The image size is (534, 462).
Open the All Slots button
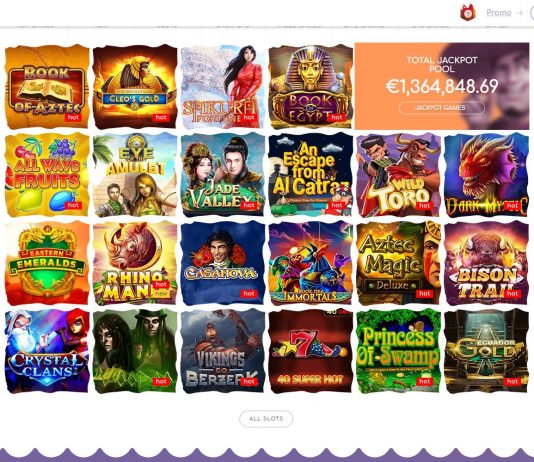pos(266,418)
